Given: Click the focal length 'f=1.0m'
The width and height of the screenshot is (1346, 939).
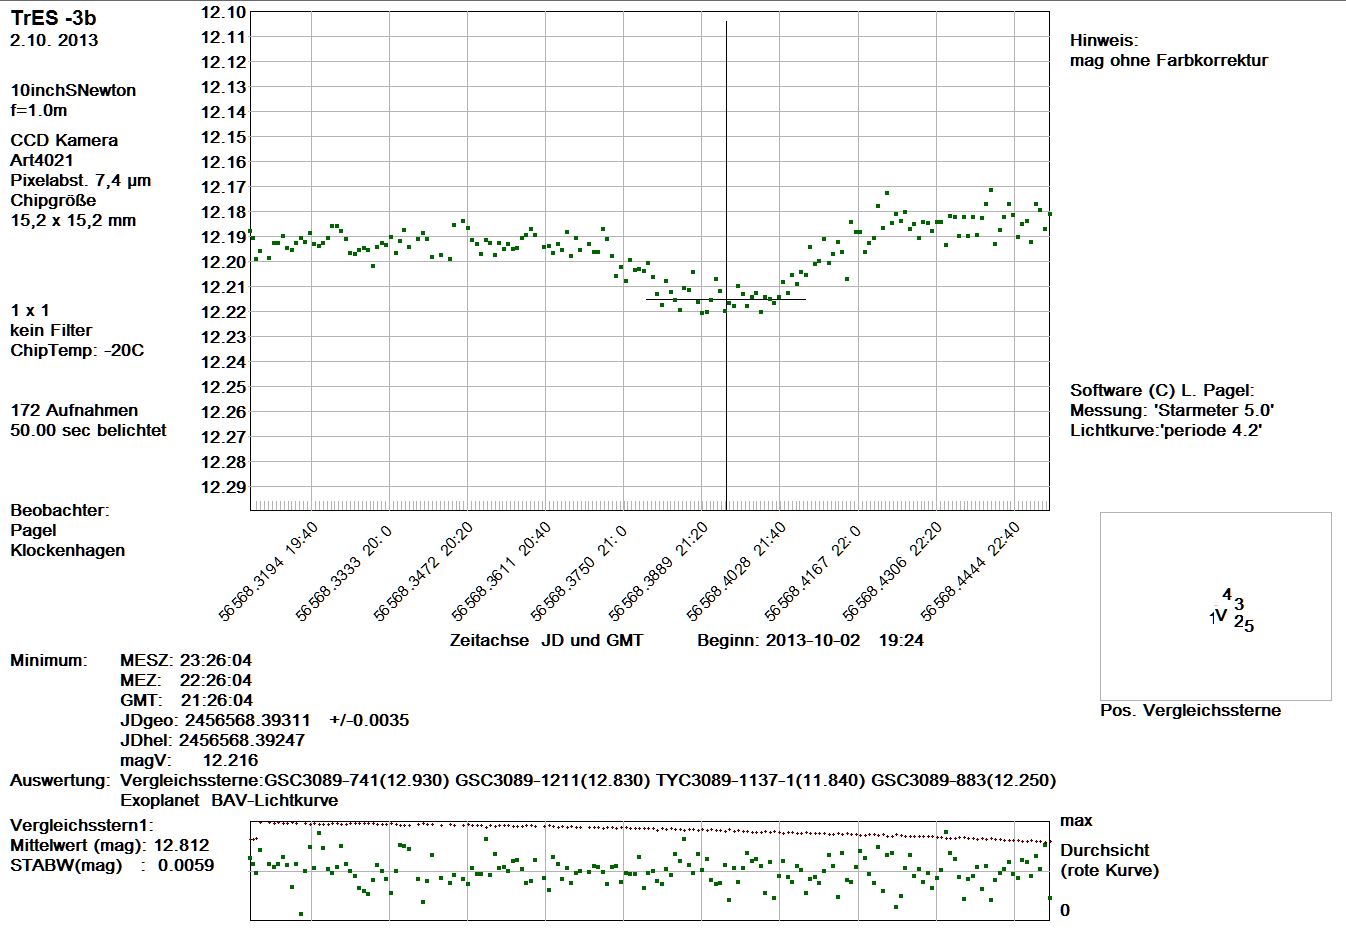Looking at the screenshot, I should 39,110.
